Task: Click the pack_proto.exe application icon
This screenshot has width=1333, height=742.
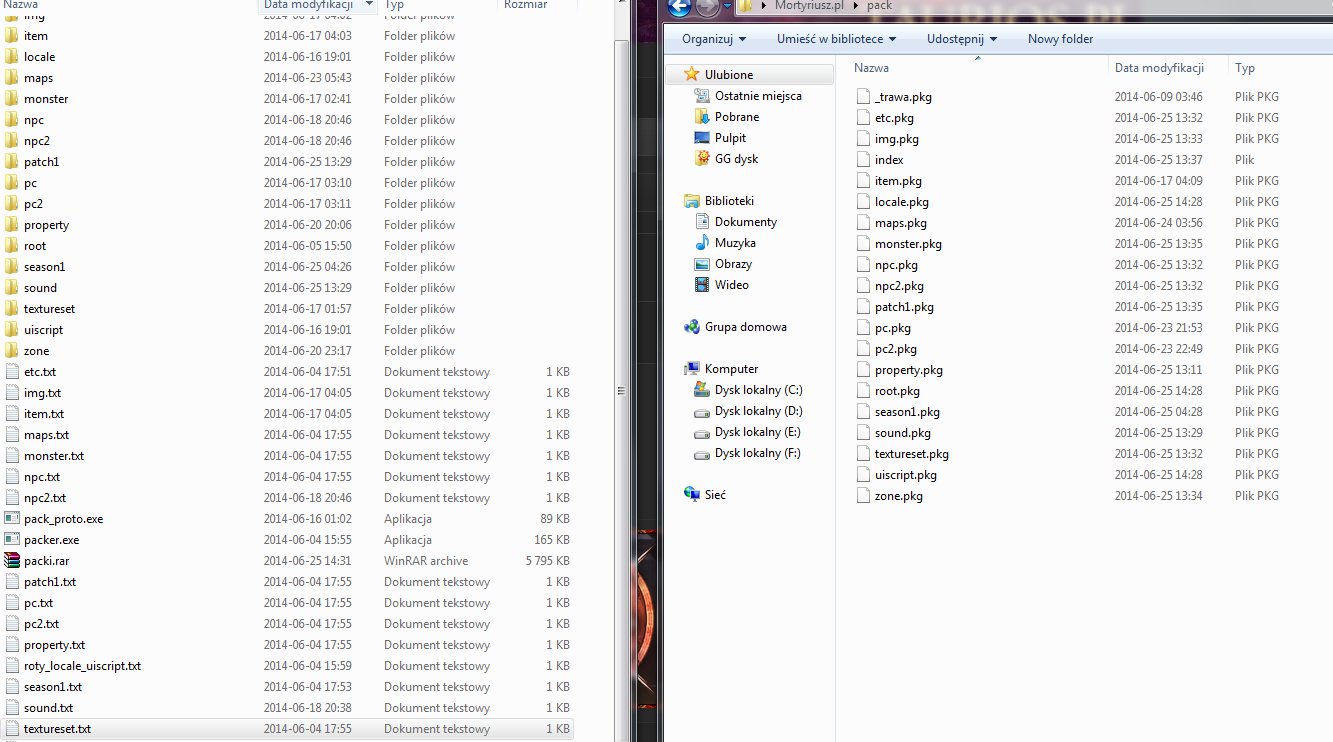Action: (x=12, y=519)
